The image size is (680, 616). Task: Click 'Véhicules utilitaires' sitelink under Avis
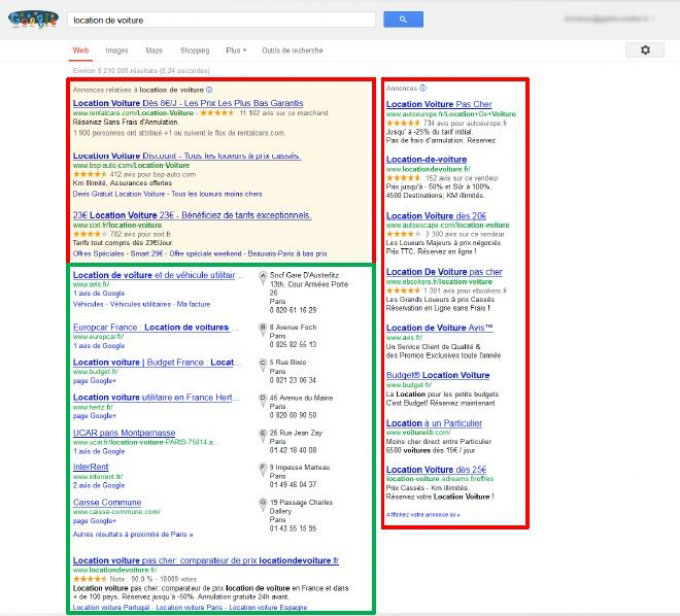pyautogui.click(x=141, y=304)
